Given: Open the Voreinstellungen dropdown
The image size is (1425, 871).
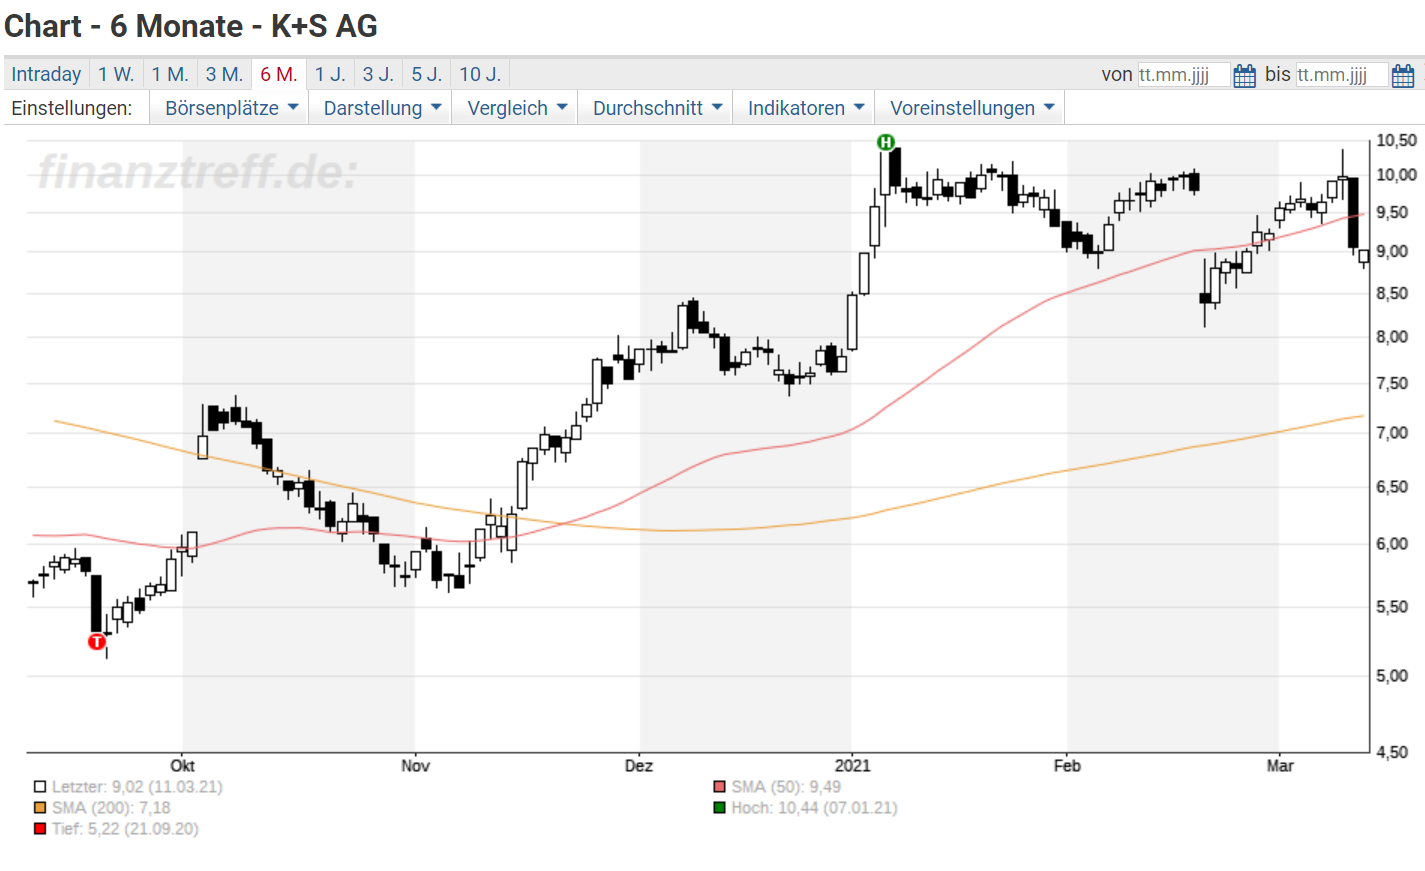Looking at the screenshot, I should [970, 108].
